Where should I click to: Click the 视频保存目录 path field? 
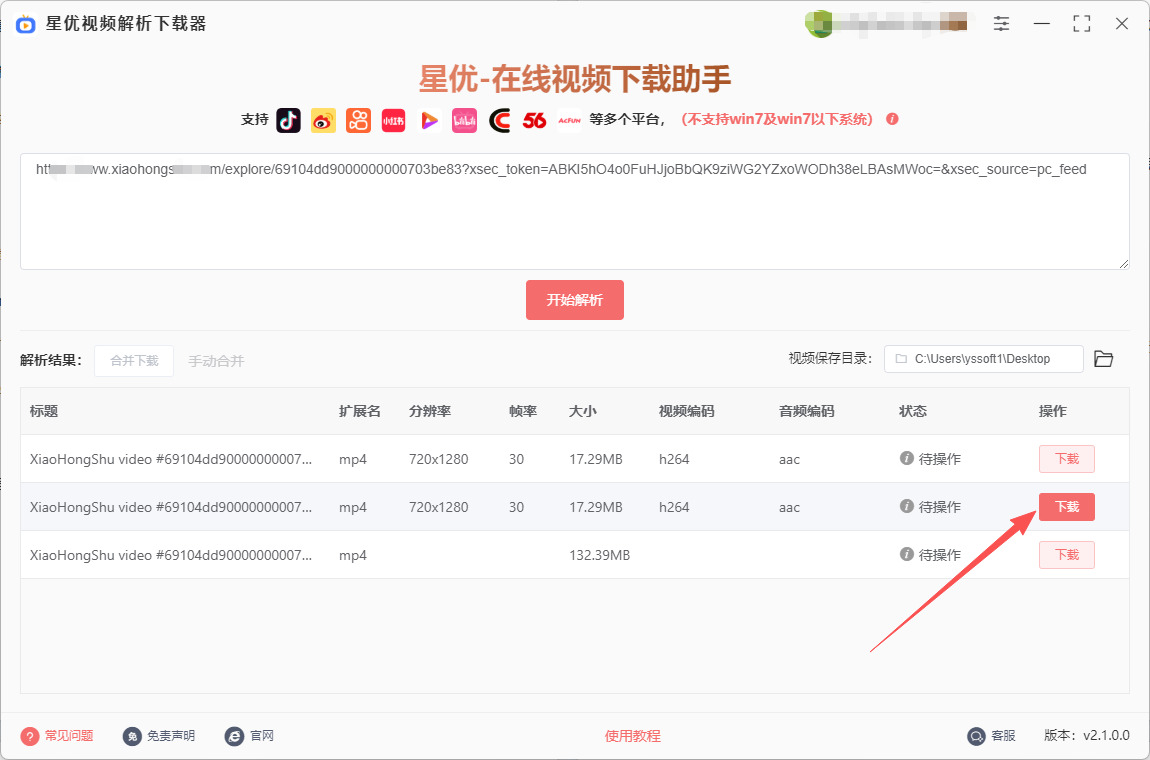[984, 359]
